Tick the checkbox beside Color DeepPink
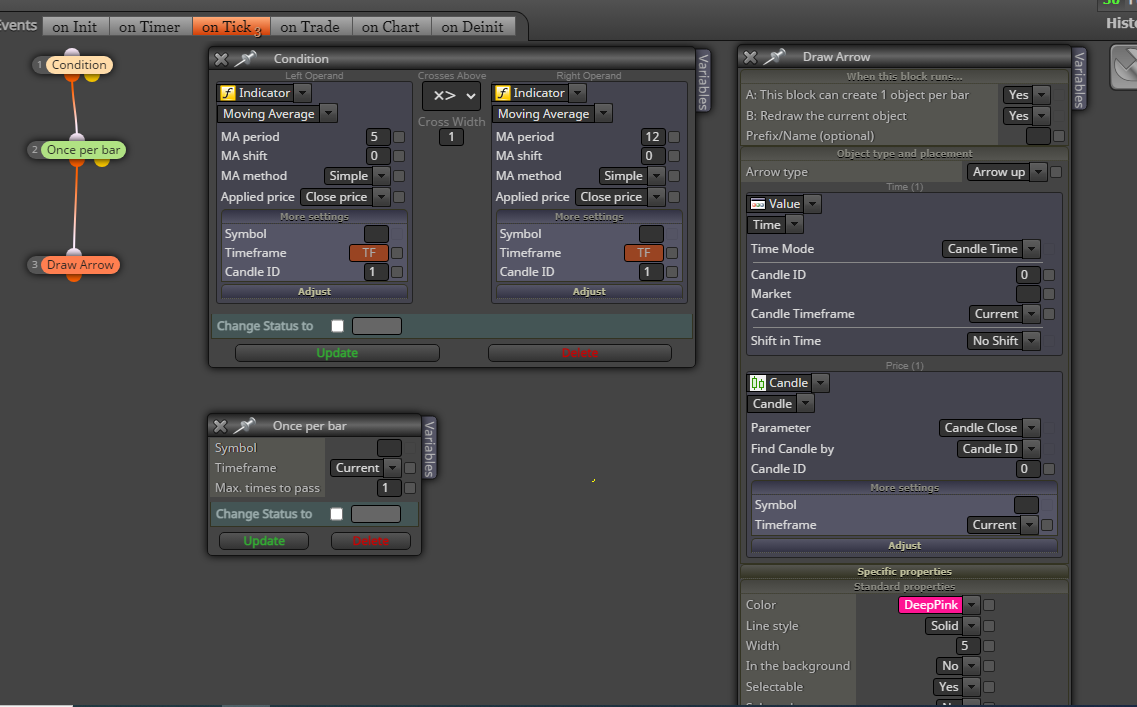1137x707 pixels. [x=989, y=605]
